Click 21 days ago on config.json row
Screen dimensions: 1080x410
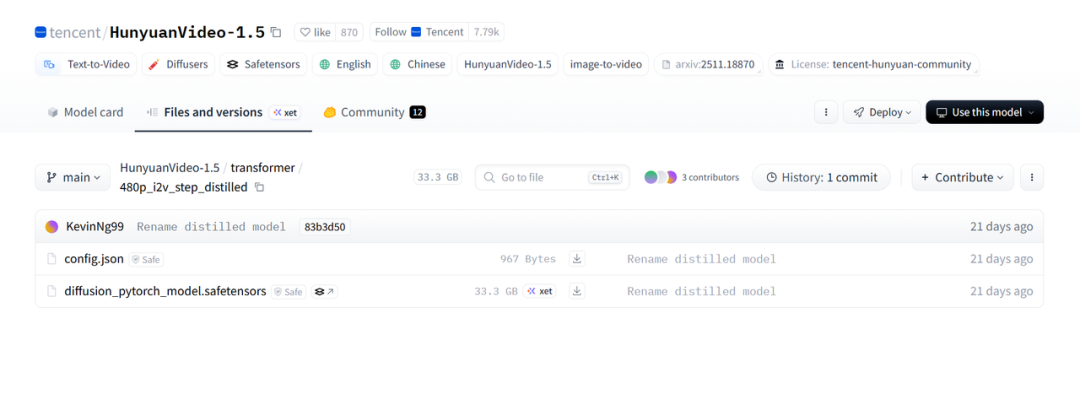(x=1001, y=259)
